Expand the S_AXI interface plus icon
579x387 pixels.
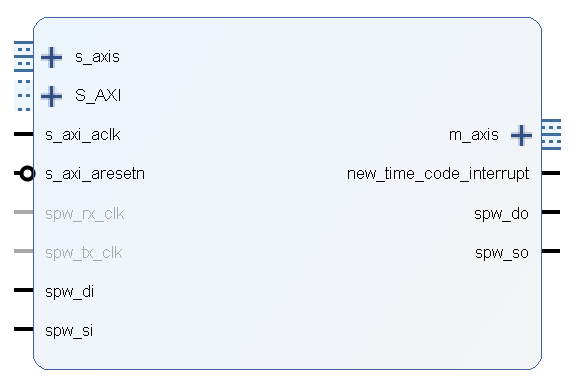51,96
